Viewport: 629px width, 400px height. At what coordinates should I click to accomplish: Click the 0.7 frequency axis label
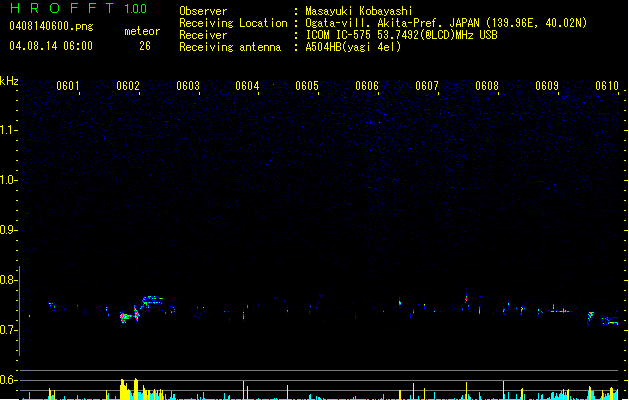[x=7, y=330]
